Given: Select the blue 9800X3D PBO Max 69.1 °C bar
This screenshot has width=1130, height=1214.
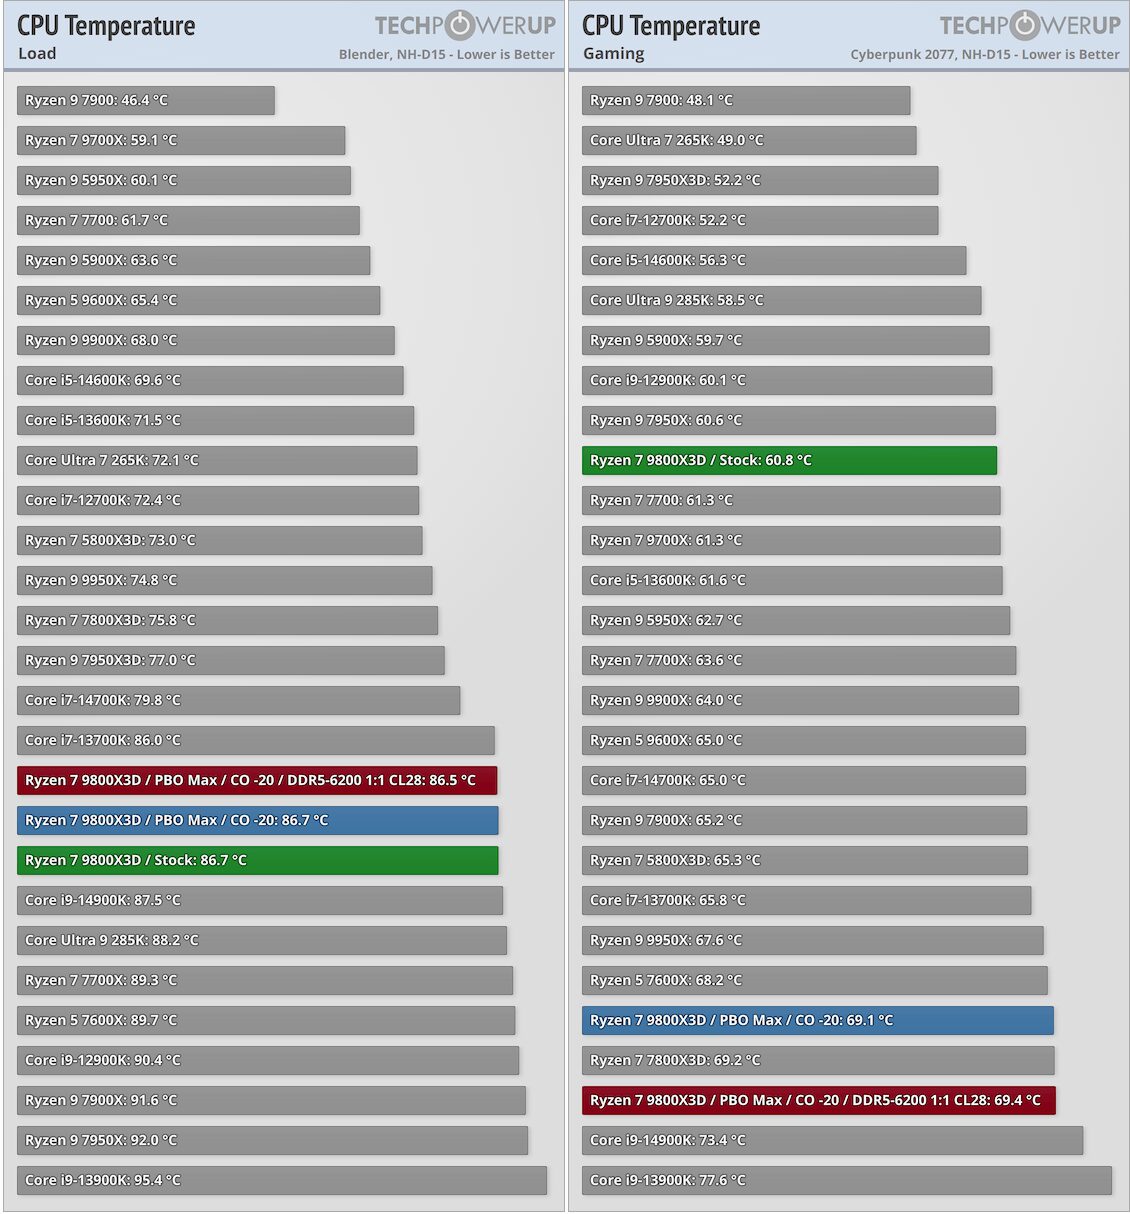Looking at the screenshot, I should [x=818, y=1020].
